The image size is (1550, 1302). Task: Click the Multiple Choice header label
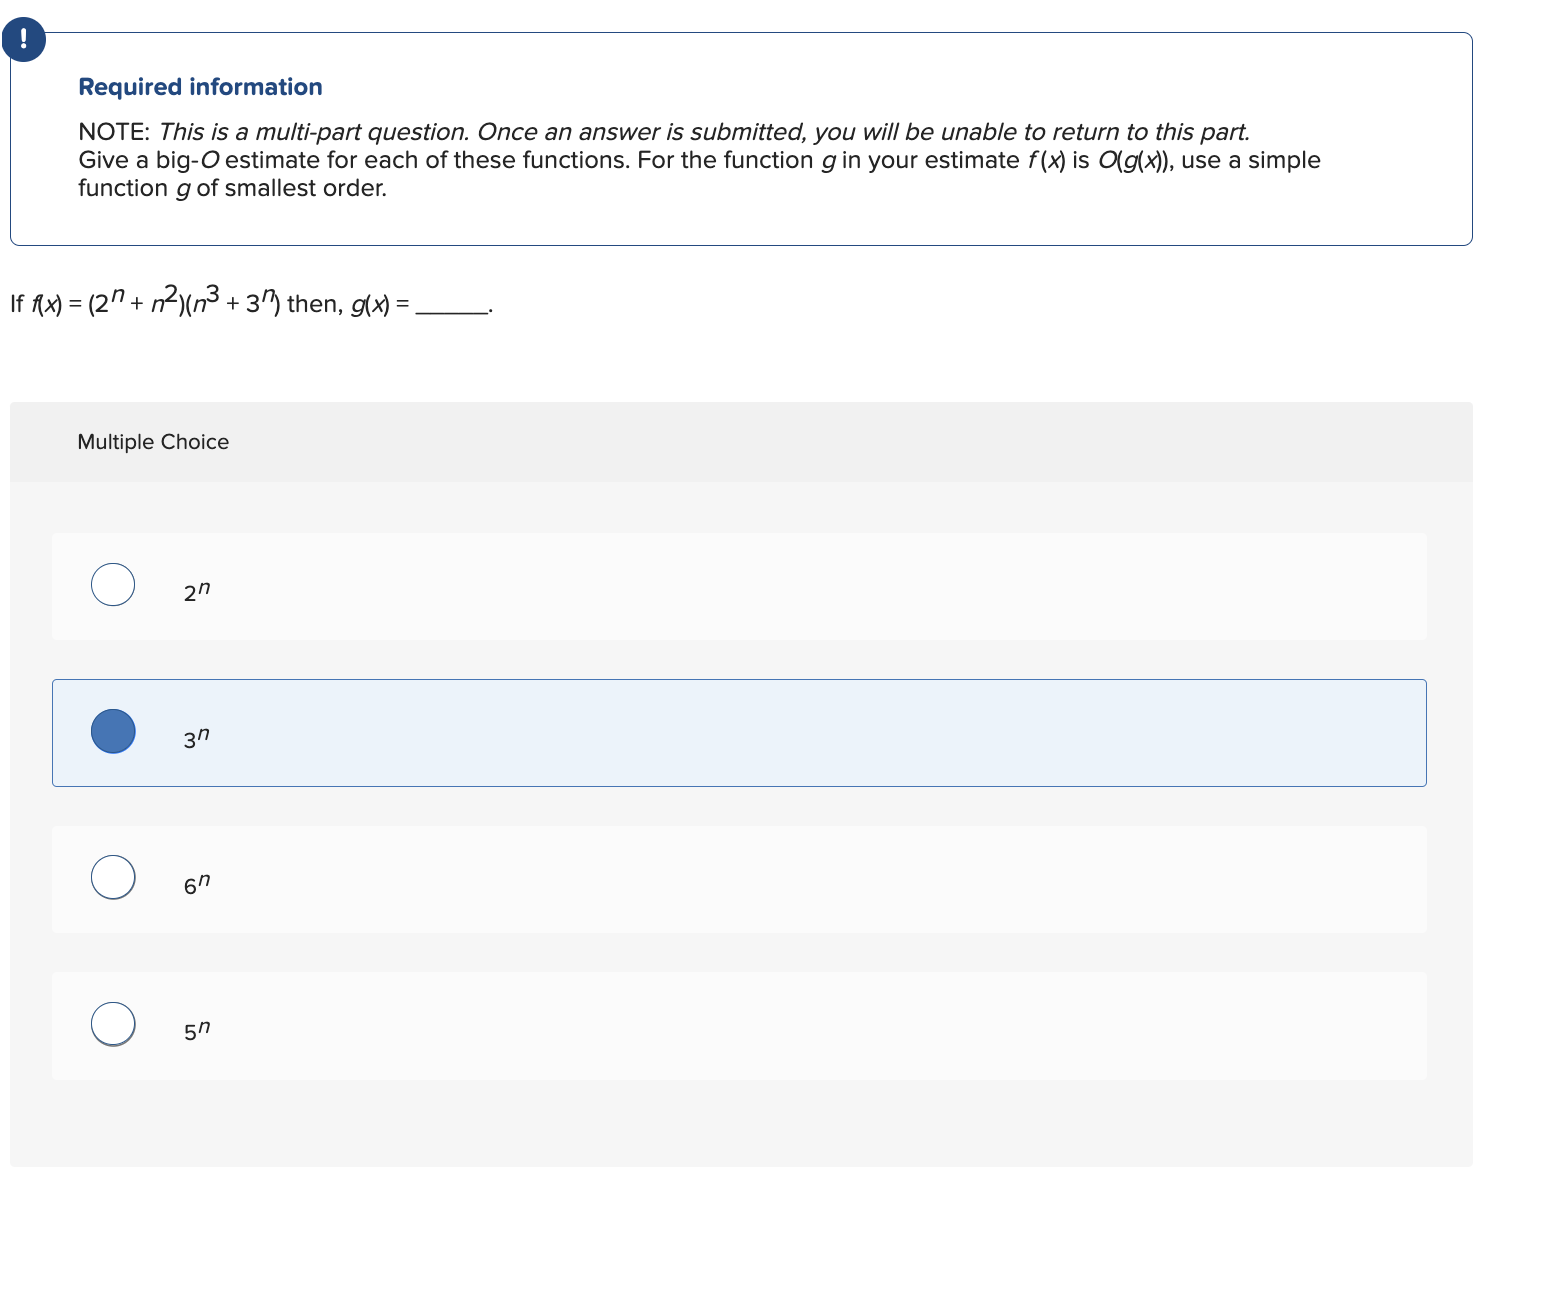tap(153, 442)
